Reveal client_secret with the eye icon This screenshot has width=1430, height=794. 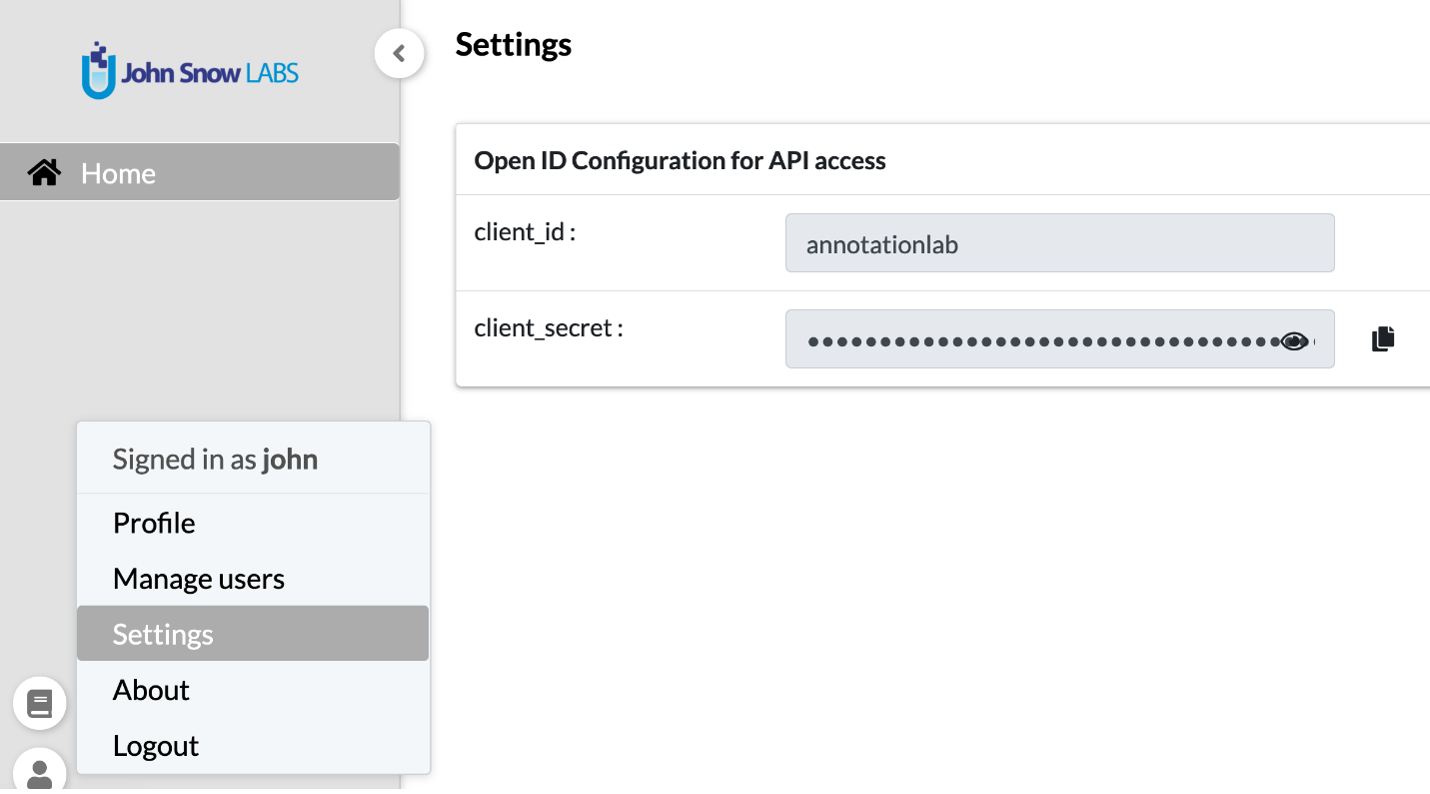pos(1294,341)
